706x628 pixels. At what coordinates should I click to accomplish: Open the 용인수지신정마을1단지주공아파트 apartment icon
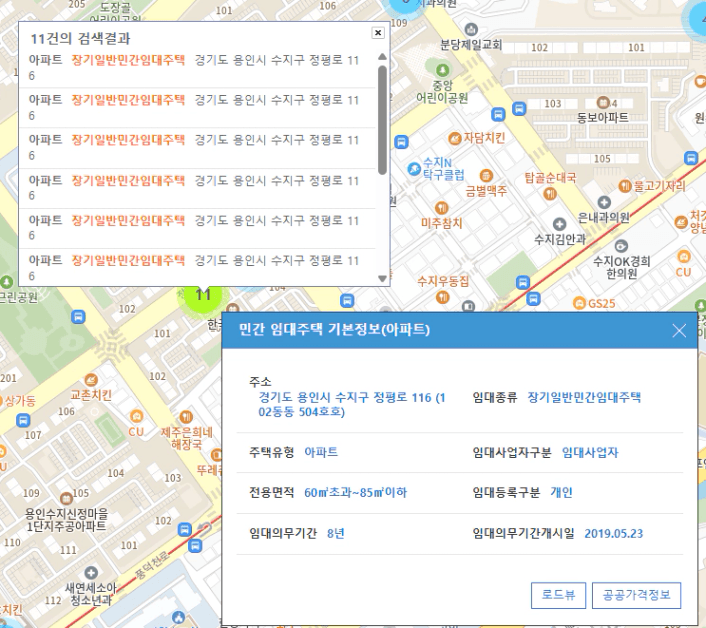[66, 498]
